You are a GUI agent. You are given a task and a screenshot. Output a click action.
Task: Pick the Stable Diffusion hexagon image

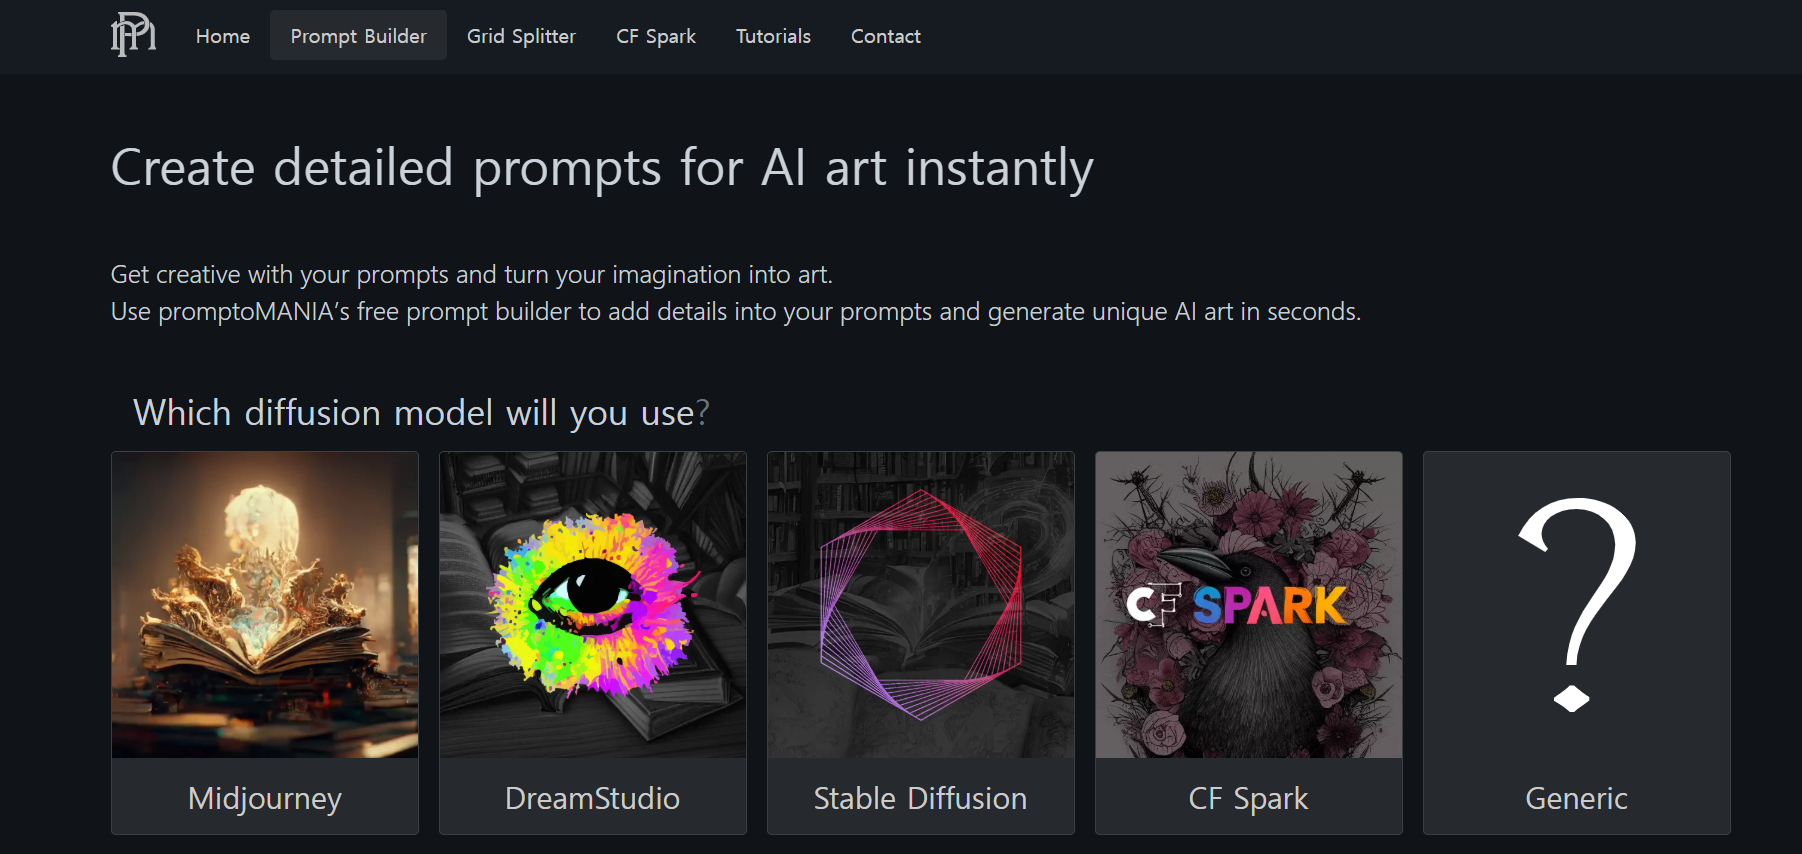[x=921, y=605]
